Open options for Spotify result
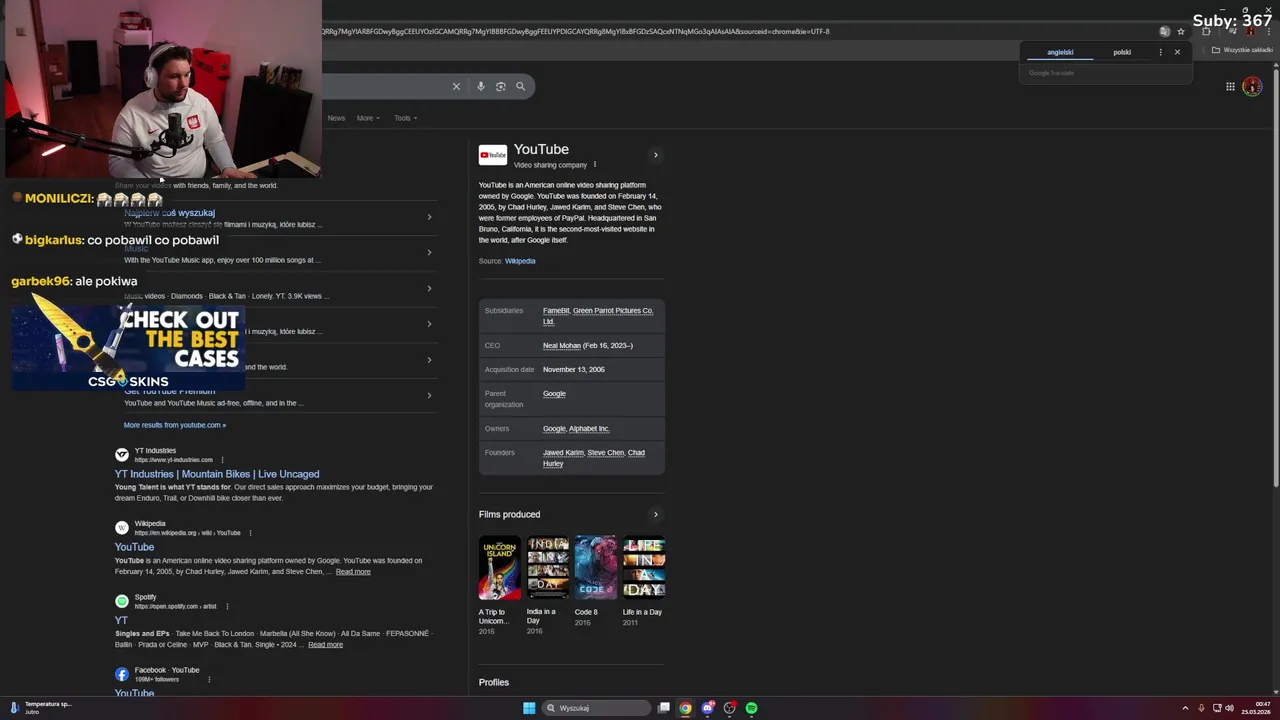 point(227,606)
